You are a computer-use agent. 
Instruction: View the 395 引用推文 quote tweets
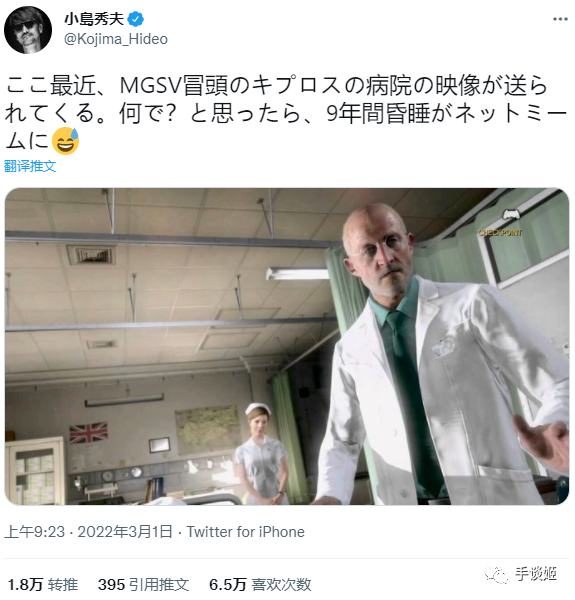[143, 585]
